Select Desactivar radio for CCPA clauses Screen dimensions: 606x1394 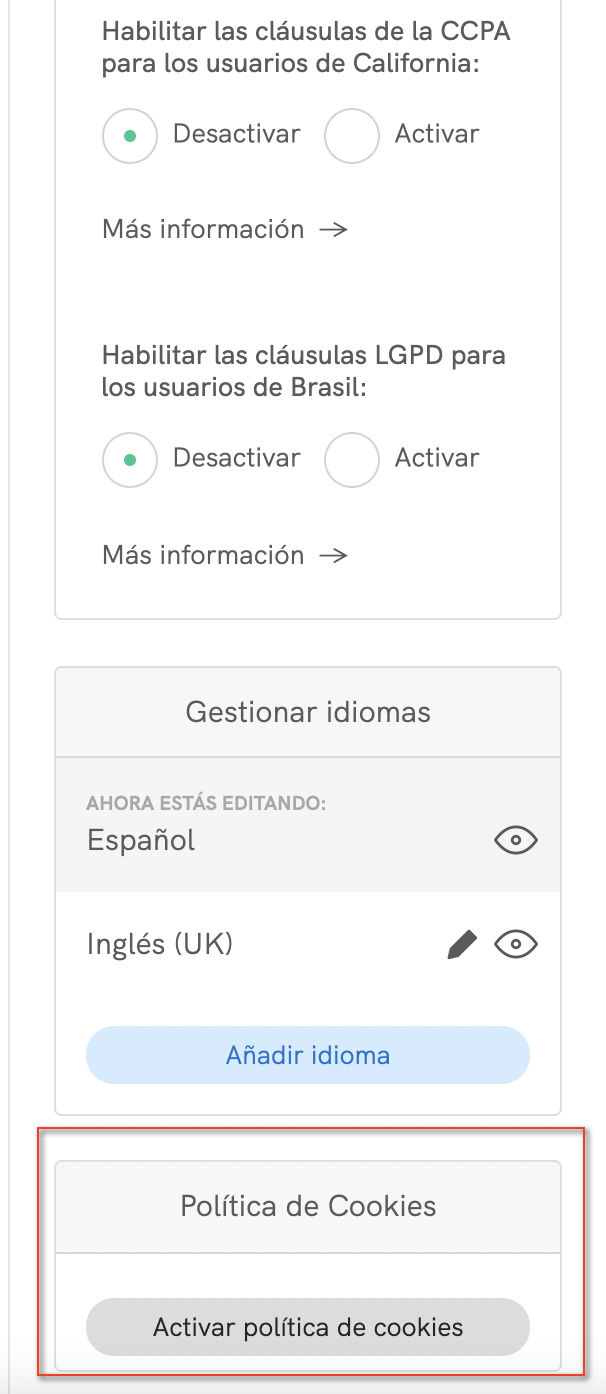pyautogui.click(x=130, y=136)
